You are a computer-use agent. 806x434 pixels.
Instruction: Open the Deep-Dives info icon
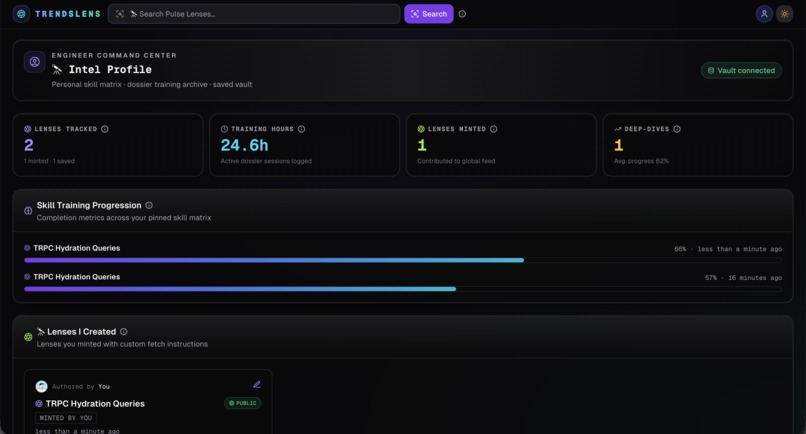coord(677,129)
